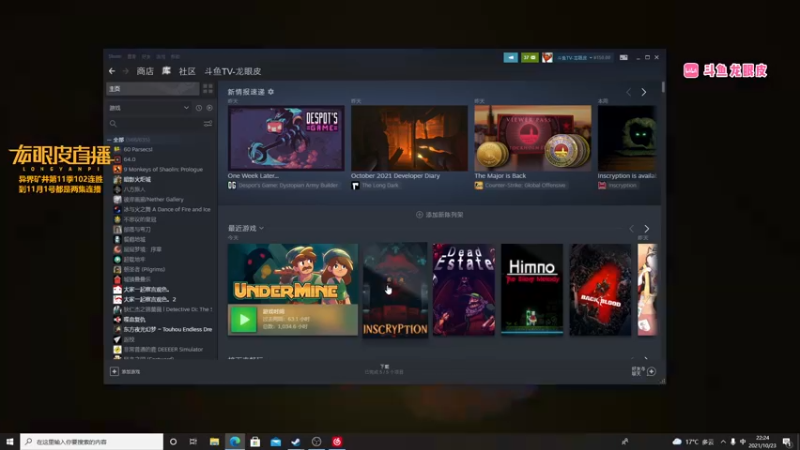Image resolution: width=800 pixels, height=450 pixels.
Task: Go forward with the right arrow in Steam
Action: [x=126, y=71]
